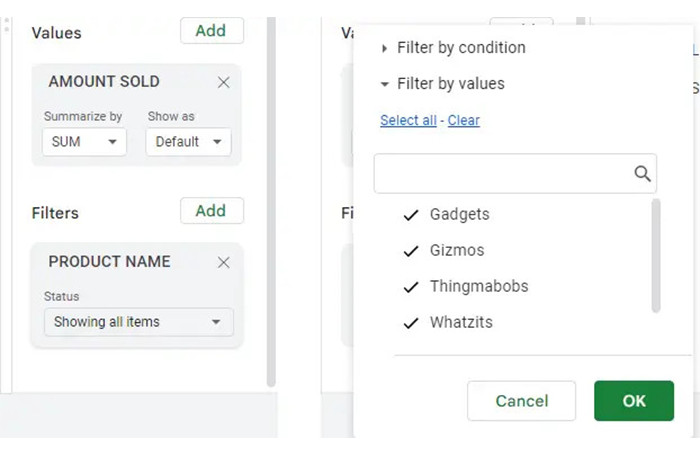Click the filter values search box
Screen dimensions: 700x472
(503, 174)
